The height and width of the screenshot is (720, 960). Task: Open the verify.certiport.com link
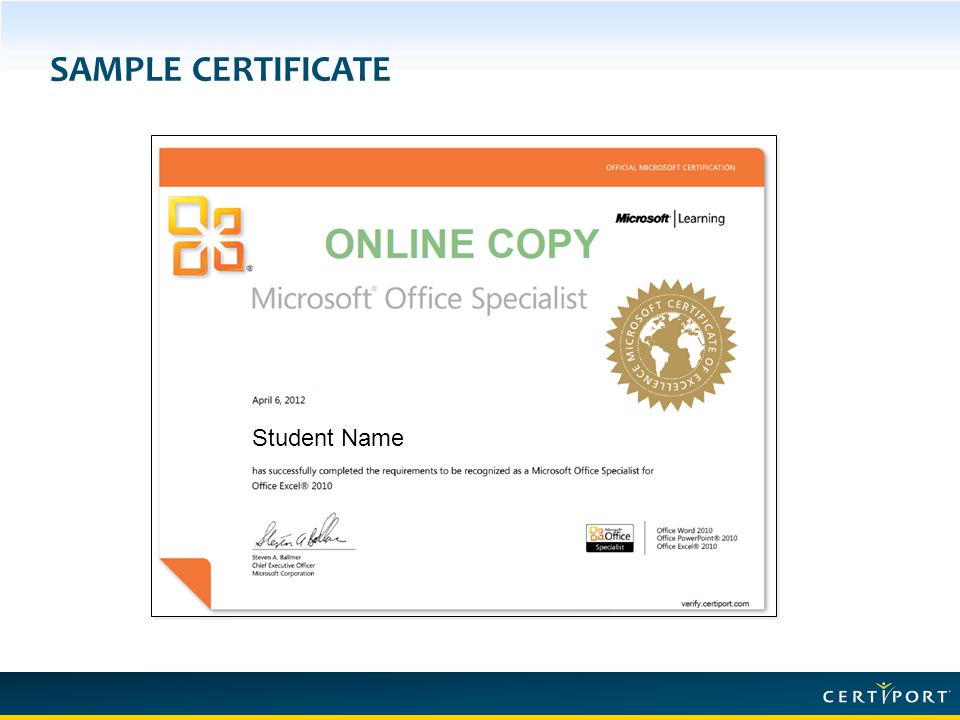click(x=714, y=604)
